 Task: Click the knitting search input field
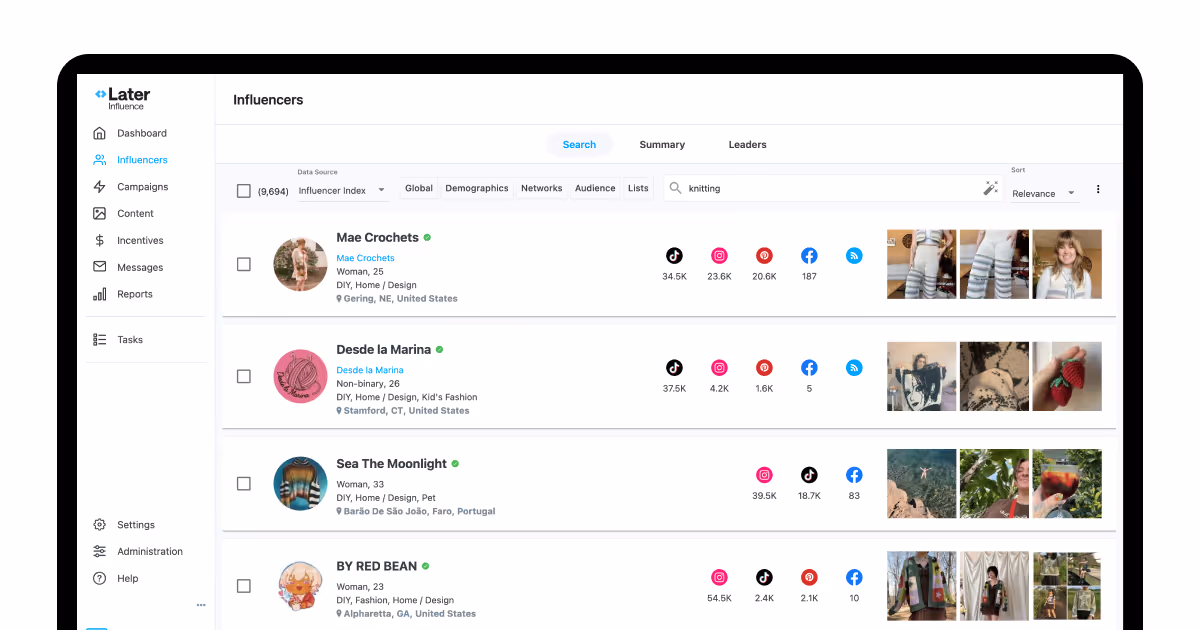pos(834,188)
